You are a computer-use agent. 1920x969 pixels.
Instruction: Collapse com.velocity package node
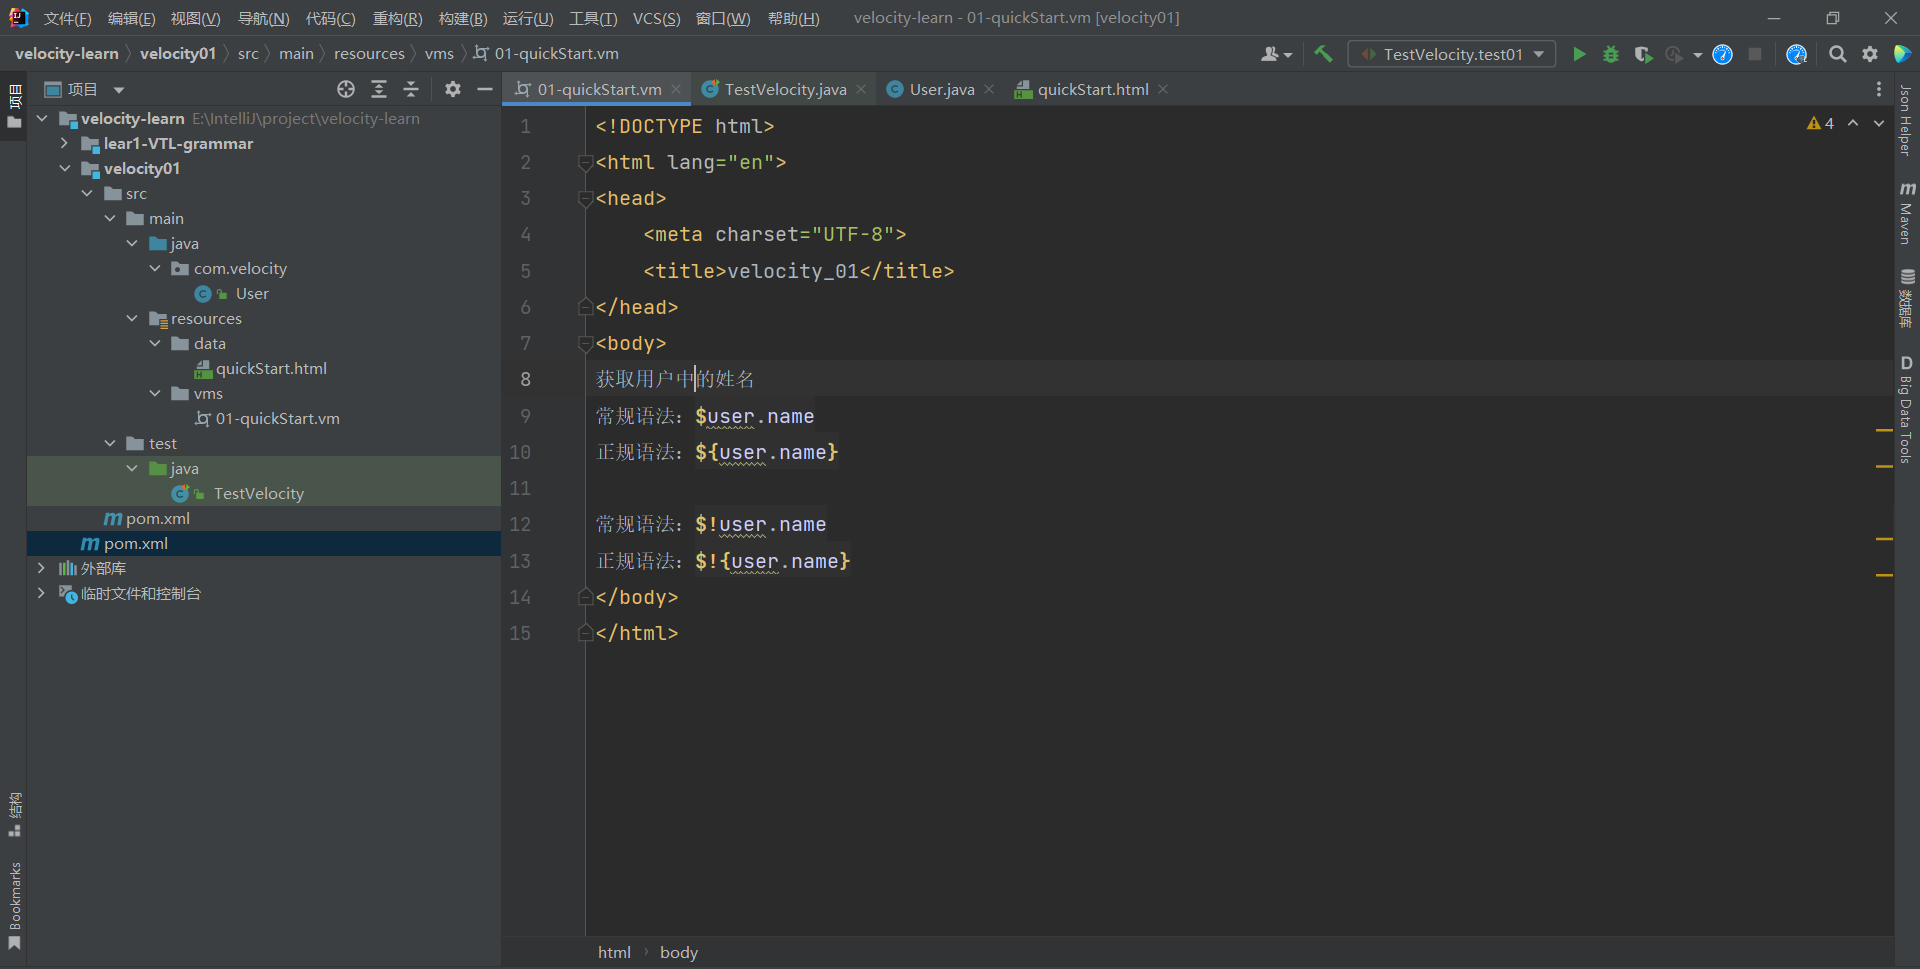pyautogui.click(x=155, y=268)
